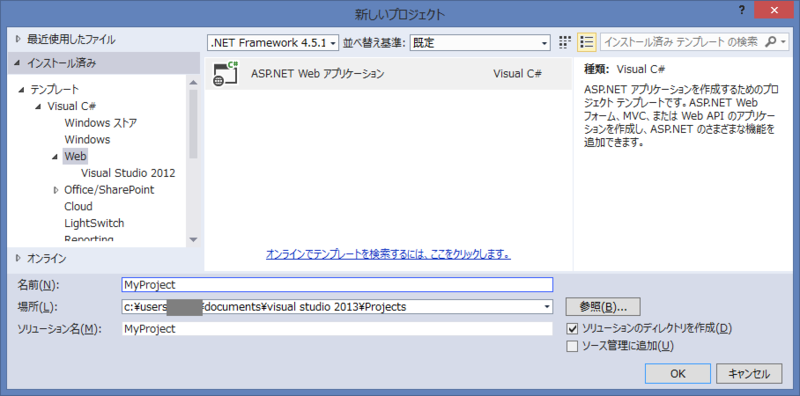
Task: Click the installed templates search box
Action: click(x=683, y=42)
